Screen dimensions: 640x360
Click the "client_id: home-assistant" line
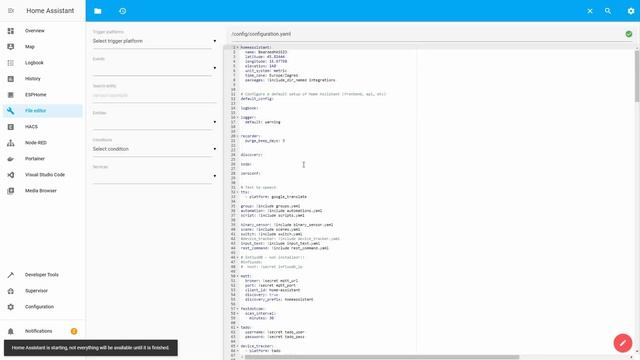[272, 290]
